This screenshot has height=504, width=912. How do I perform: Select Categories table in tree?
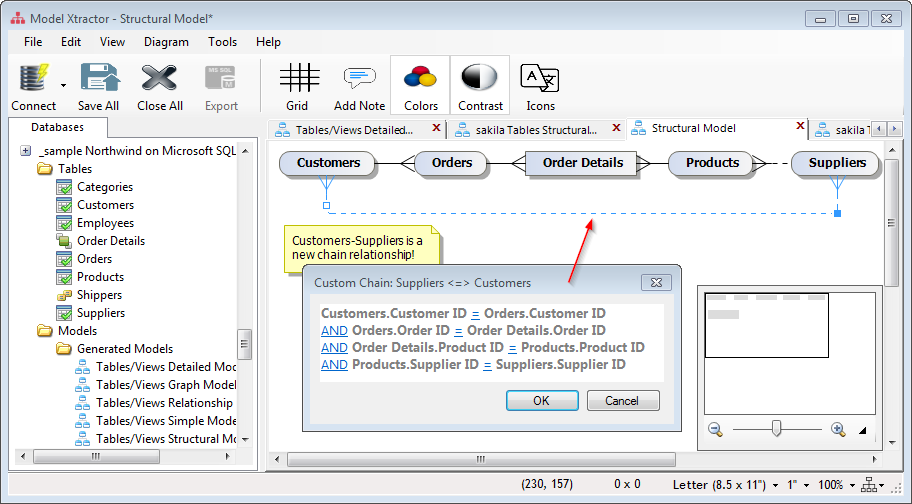point(105,187)
